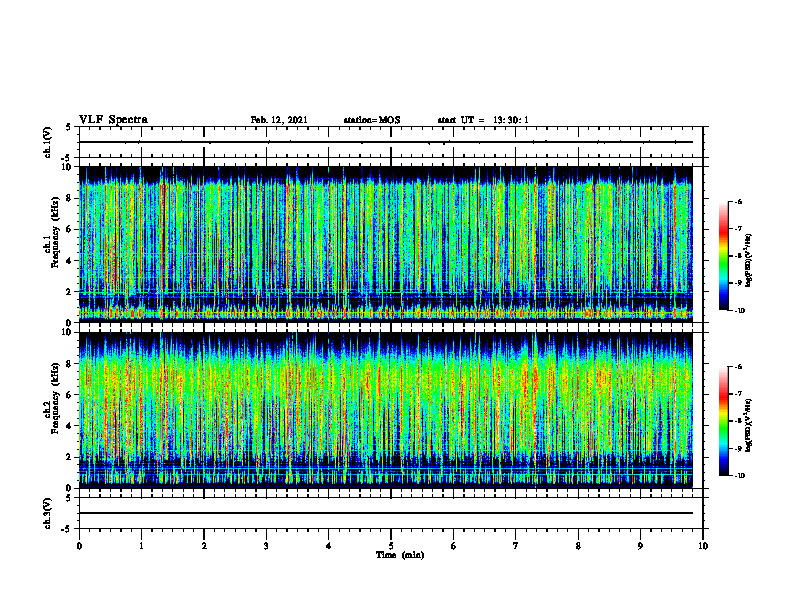Click the final time axis label "10"

pyautogui.click(x=703, y=546)
